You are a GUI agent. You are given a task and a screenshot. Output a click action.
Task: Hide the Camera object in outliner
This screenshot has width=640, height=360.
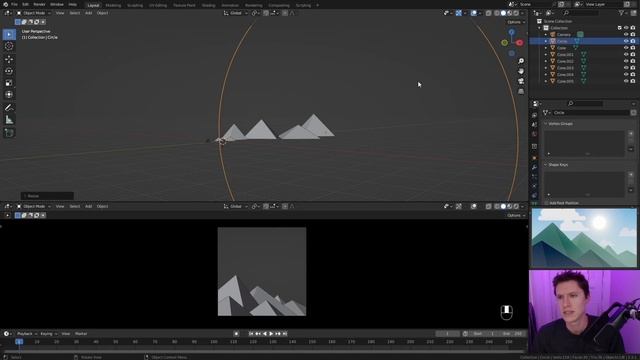[626, 35]
